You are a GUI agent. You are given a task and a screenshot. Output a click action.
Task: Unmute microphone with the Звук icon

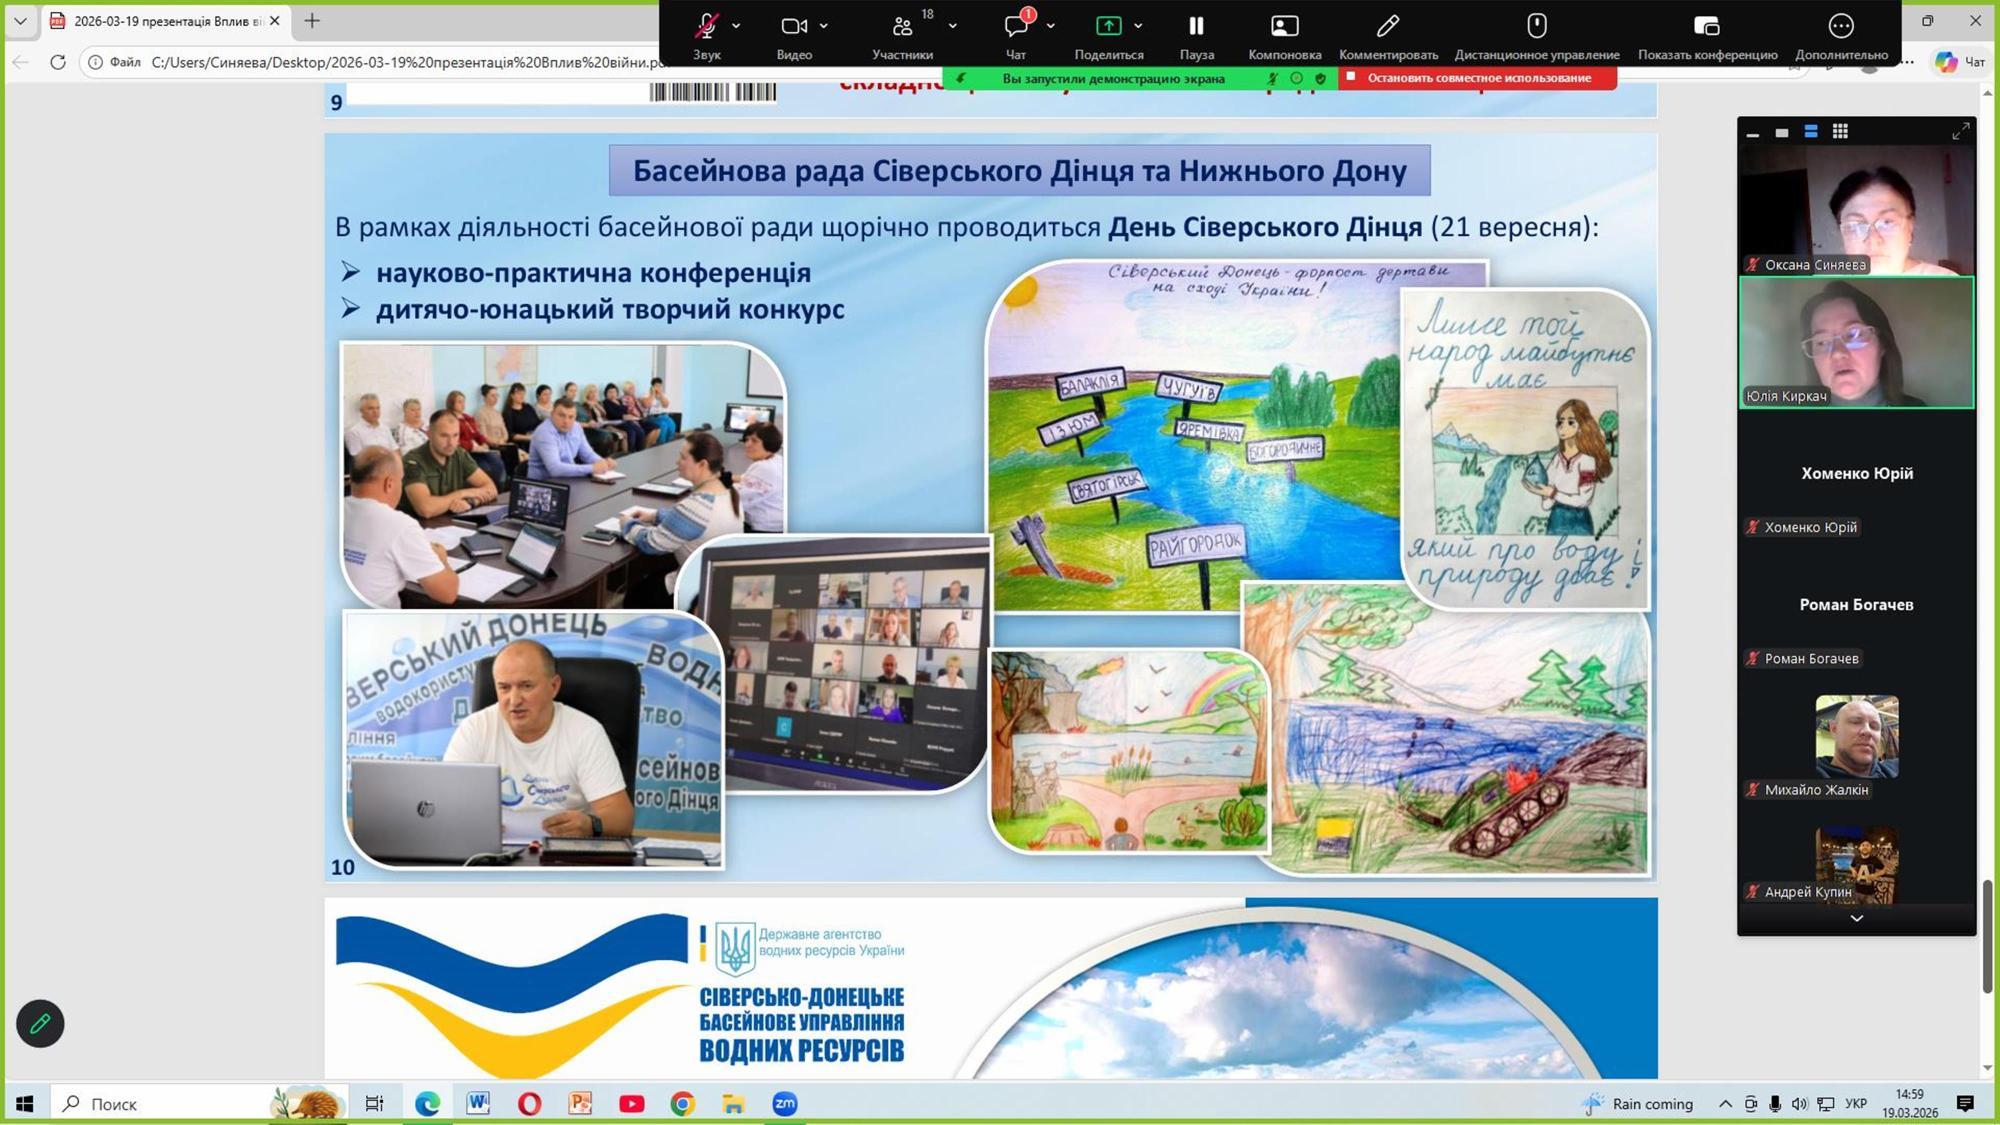pos(707,27)
